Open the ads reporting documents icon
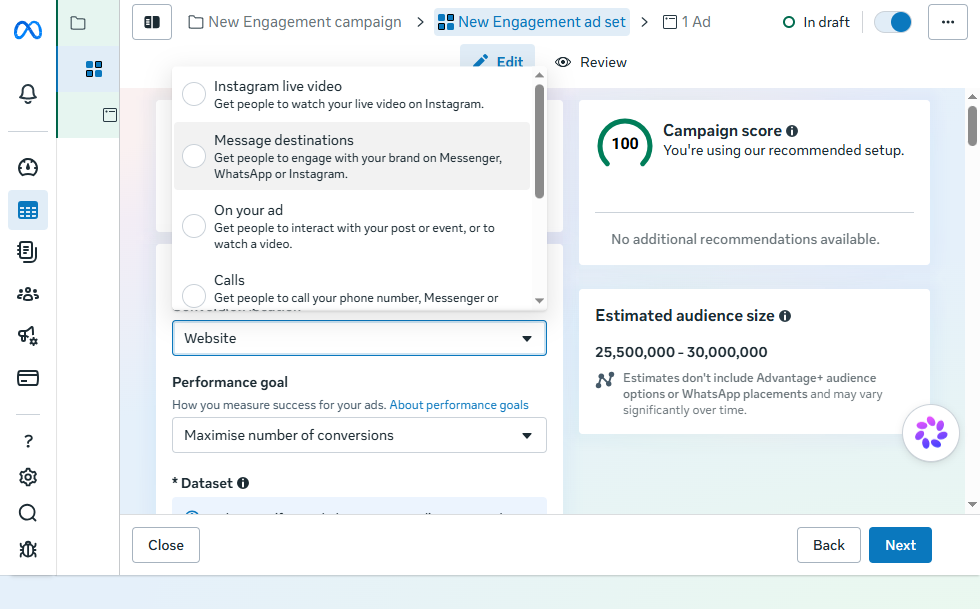 click(28, 252)
